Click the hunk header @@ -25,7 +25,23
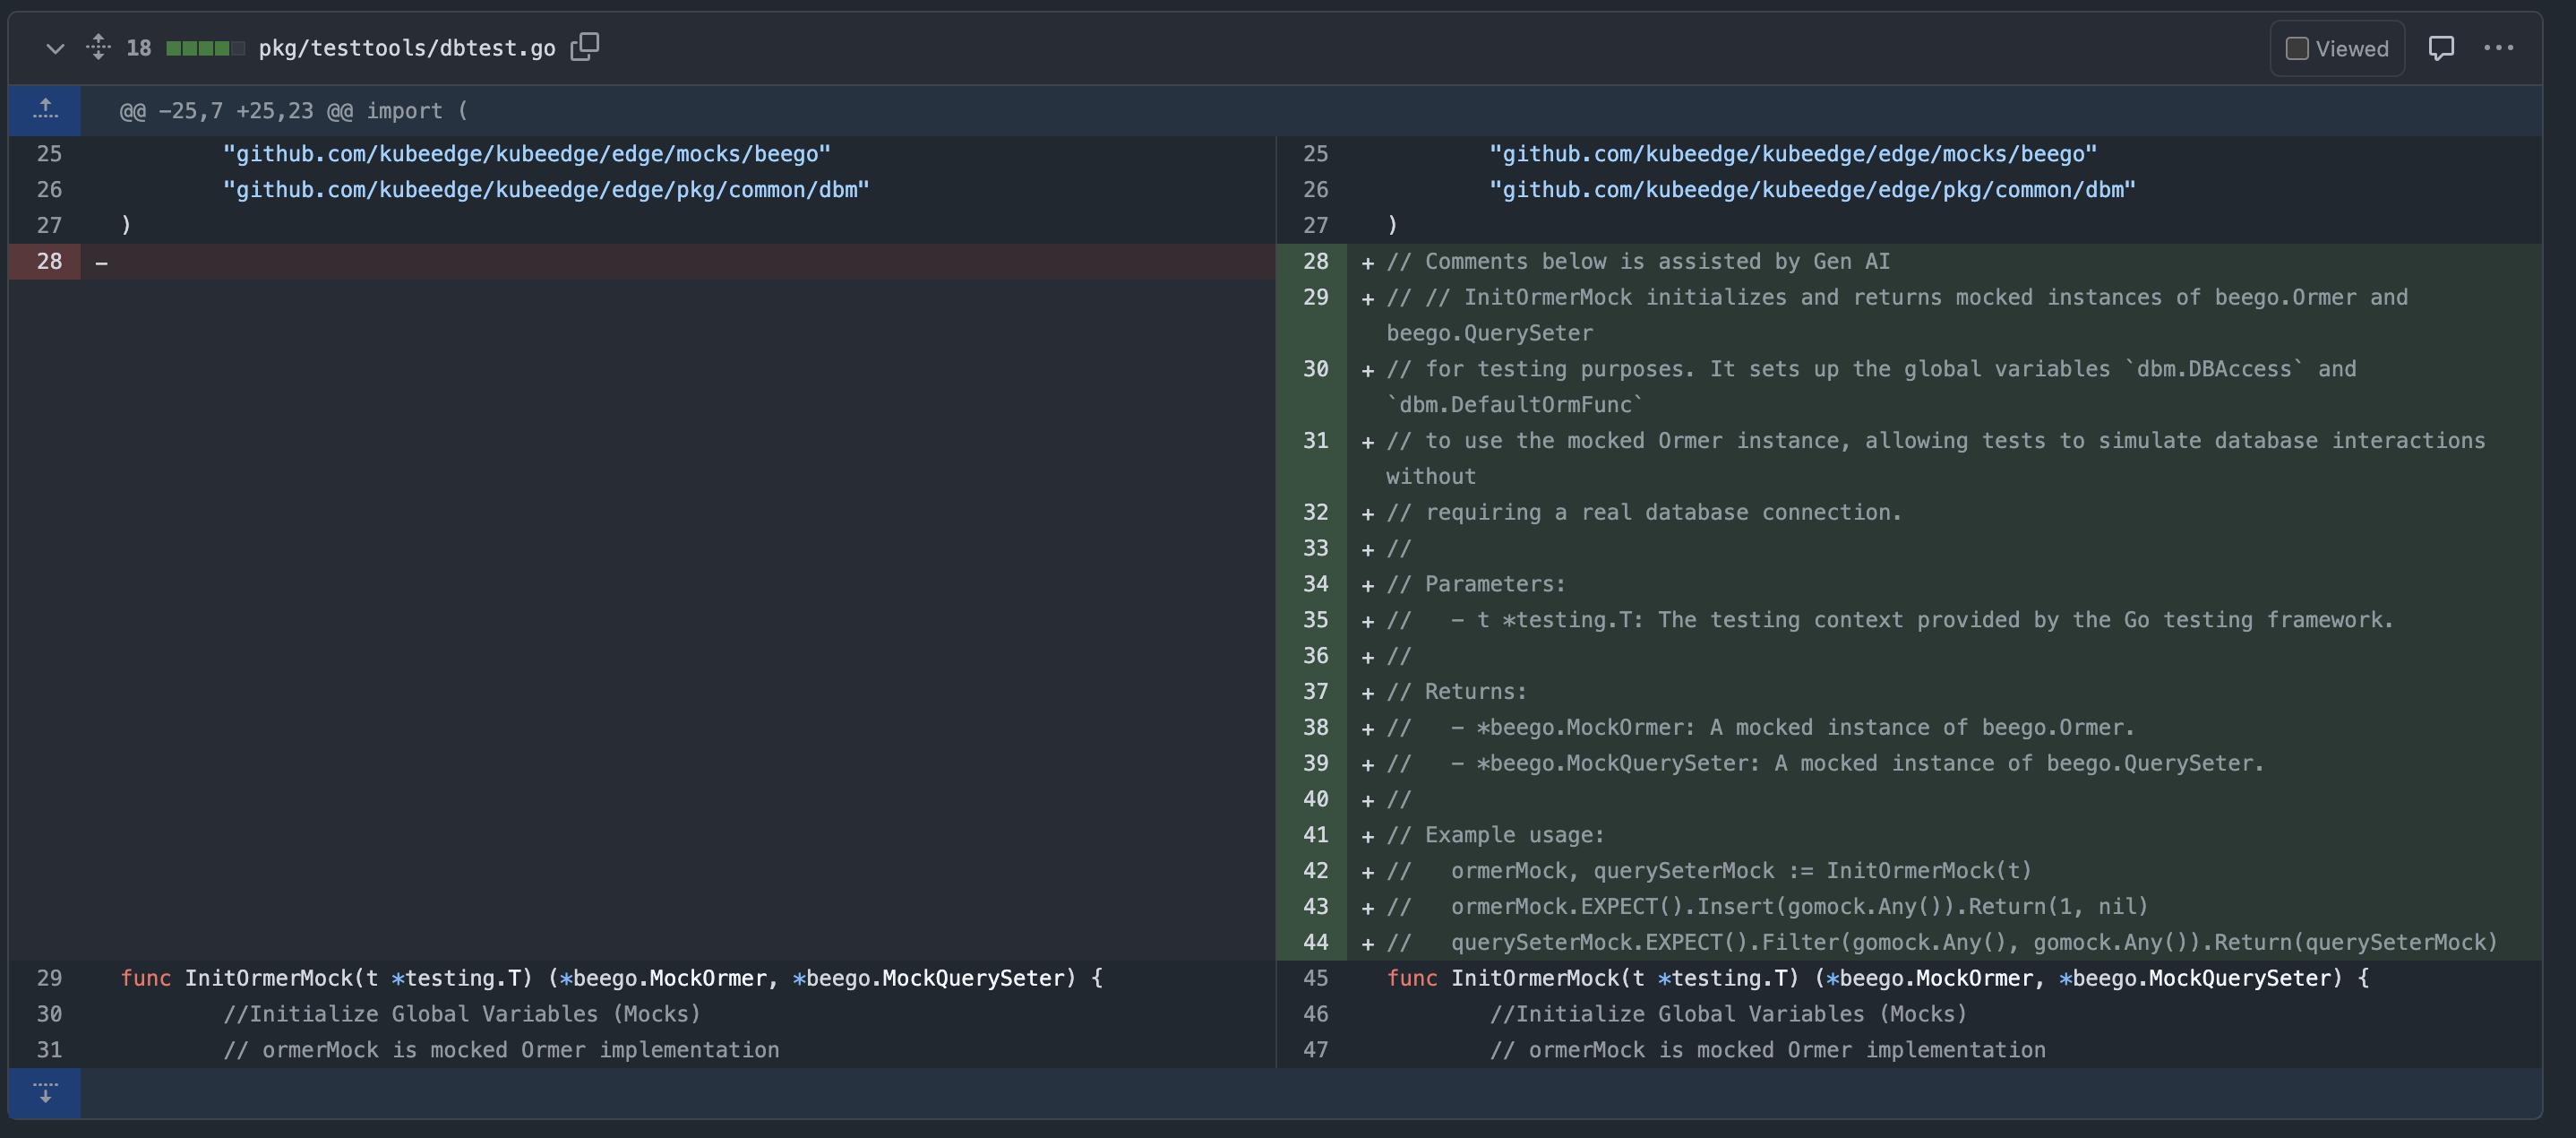 point(294,111)
